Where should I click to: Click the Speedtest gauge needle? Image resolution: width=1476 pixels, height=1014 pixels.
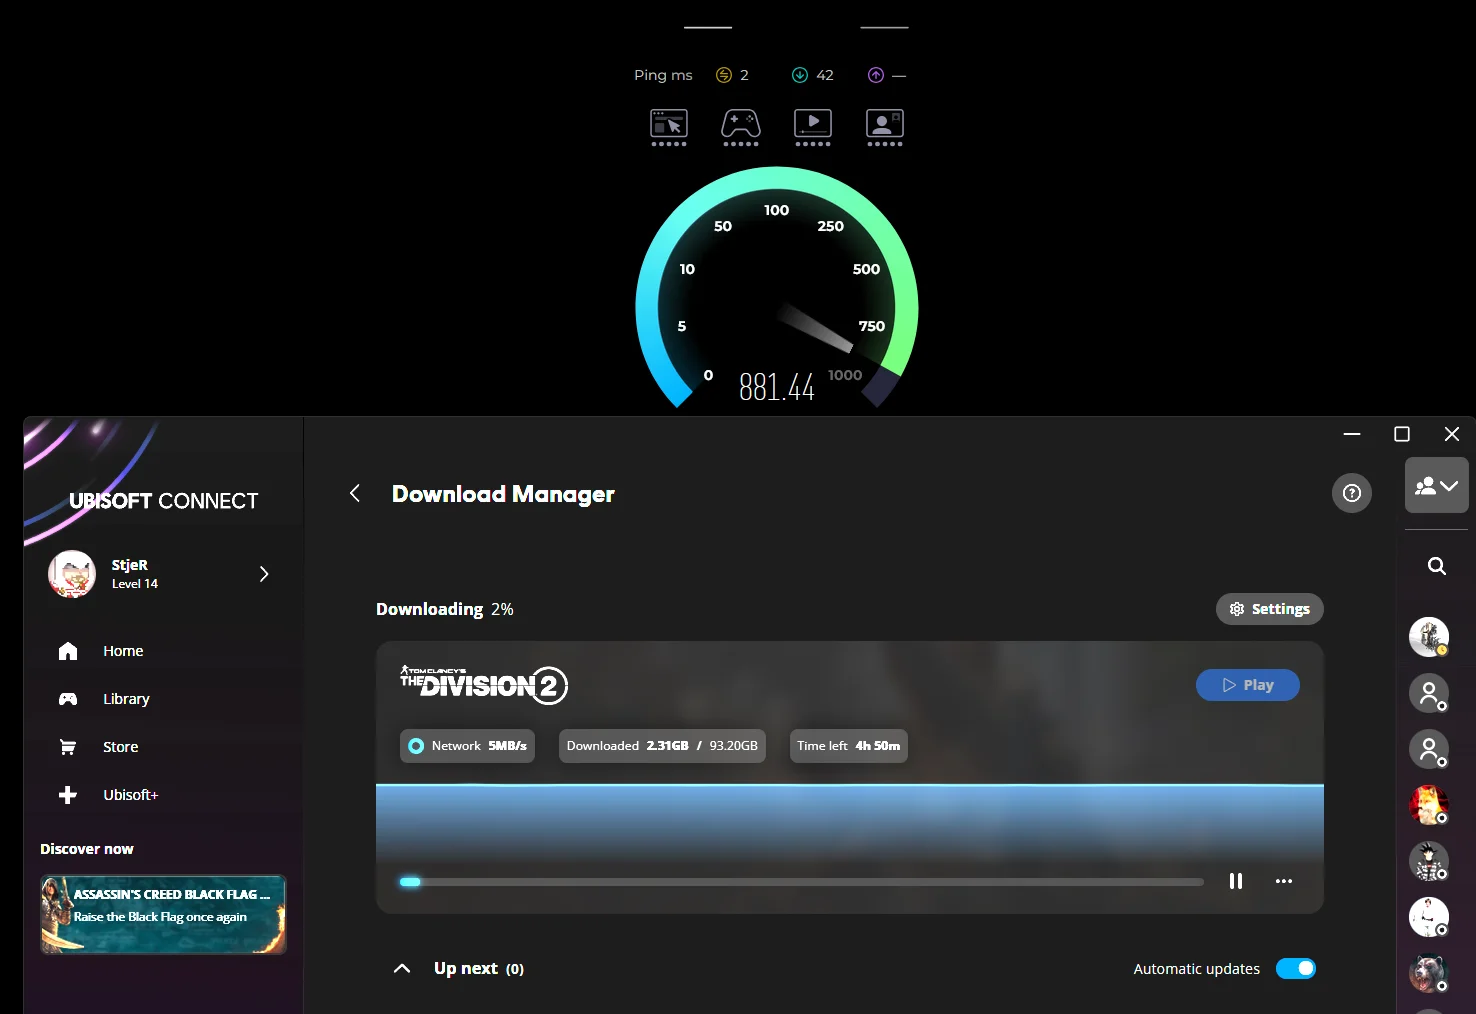[x=816, y=327]
